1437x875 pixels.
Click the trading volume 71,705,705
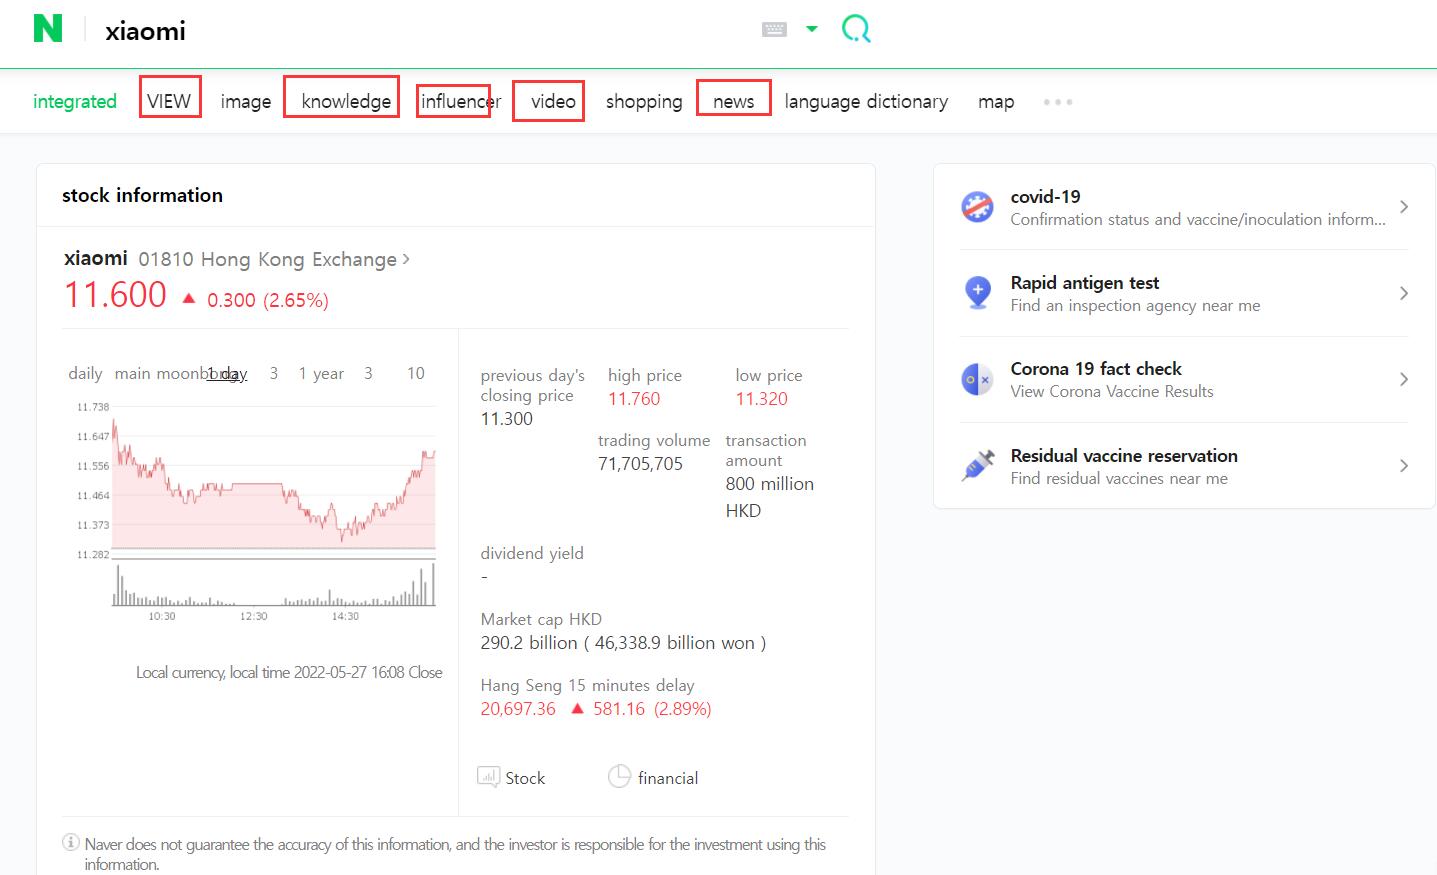640,463
